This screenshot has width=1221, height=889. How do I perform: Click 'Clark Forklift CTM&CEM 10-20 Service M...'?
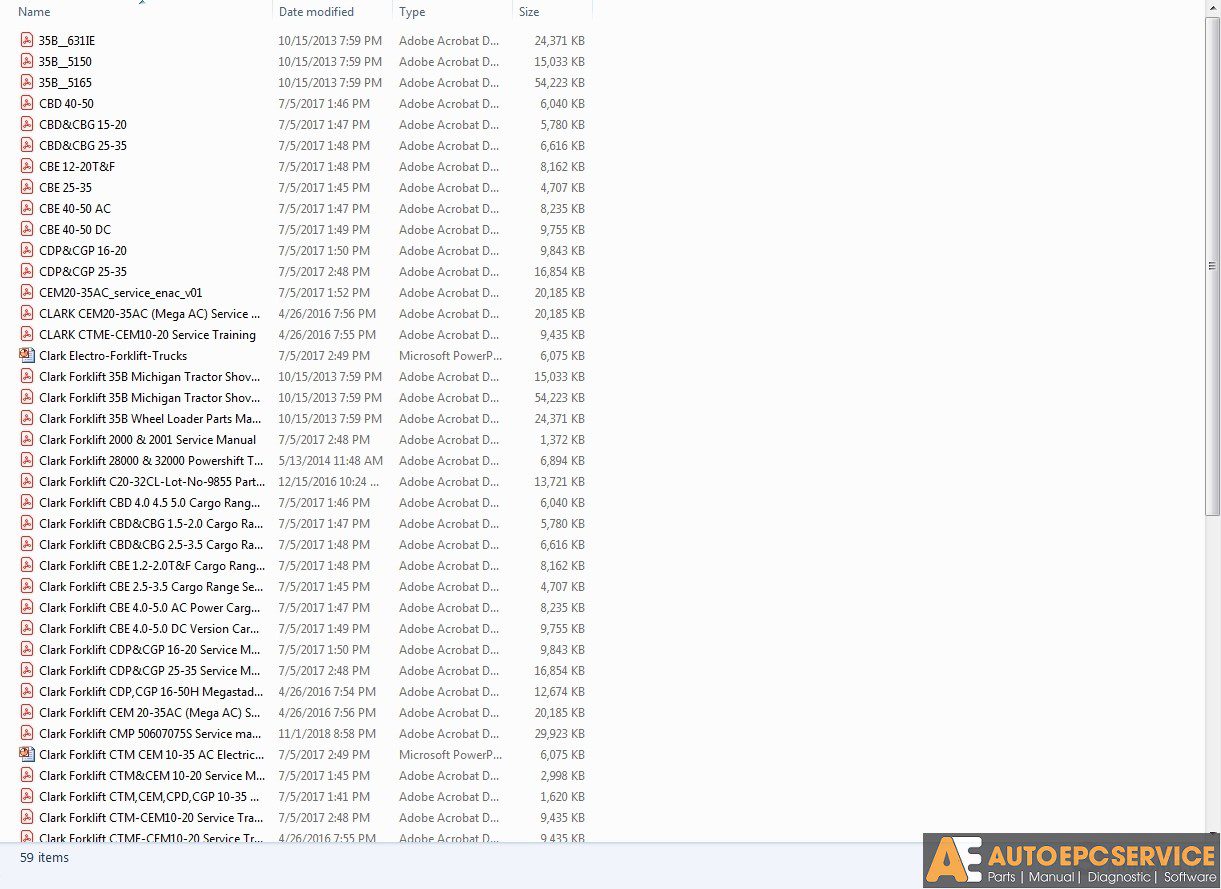[152, 776]
